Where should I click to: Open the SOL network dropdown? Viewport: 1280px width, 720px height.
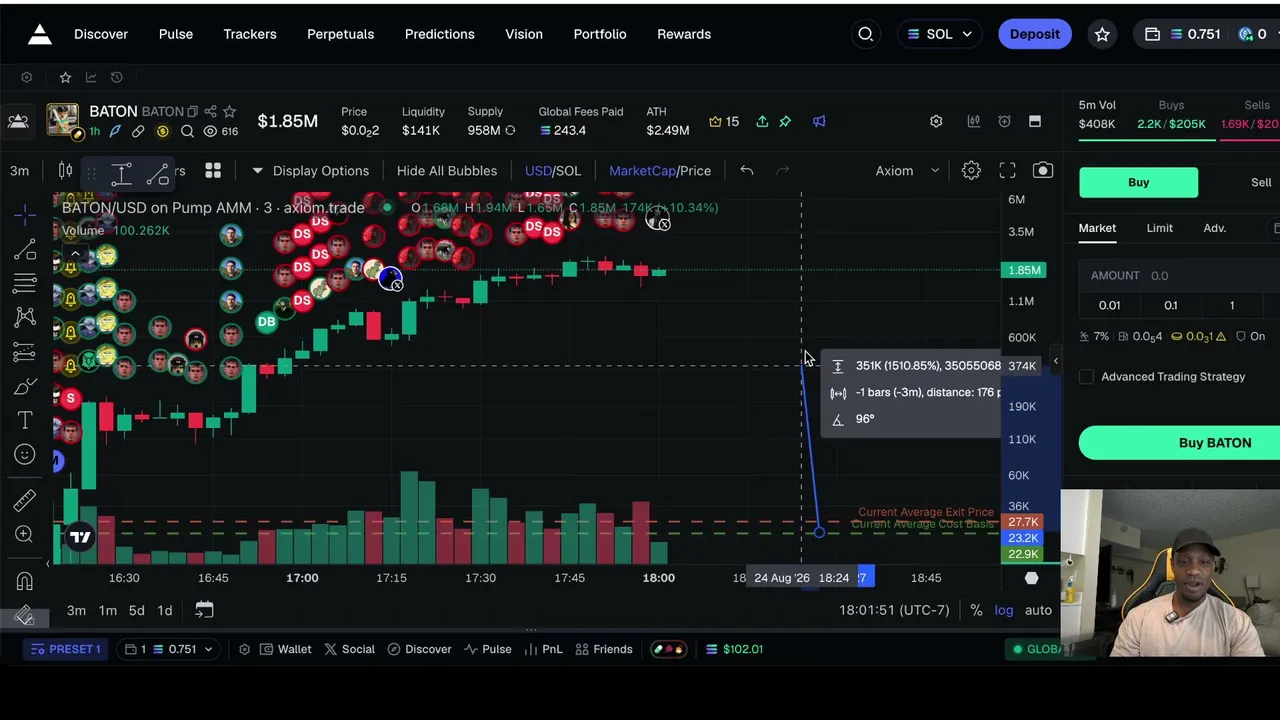(x=940, y=34)
